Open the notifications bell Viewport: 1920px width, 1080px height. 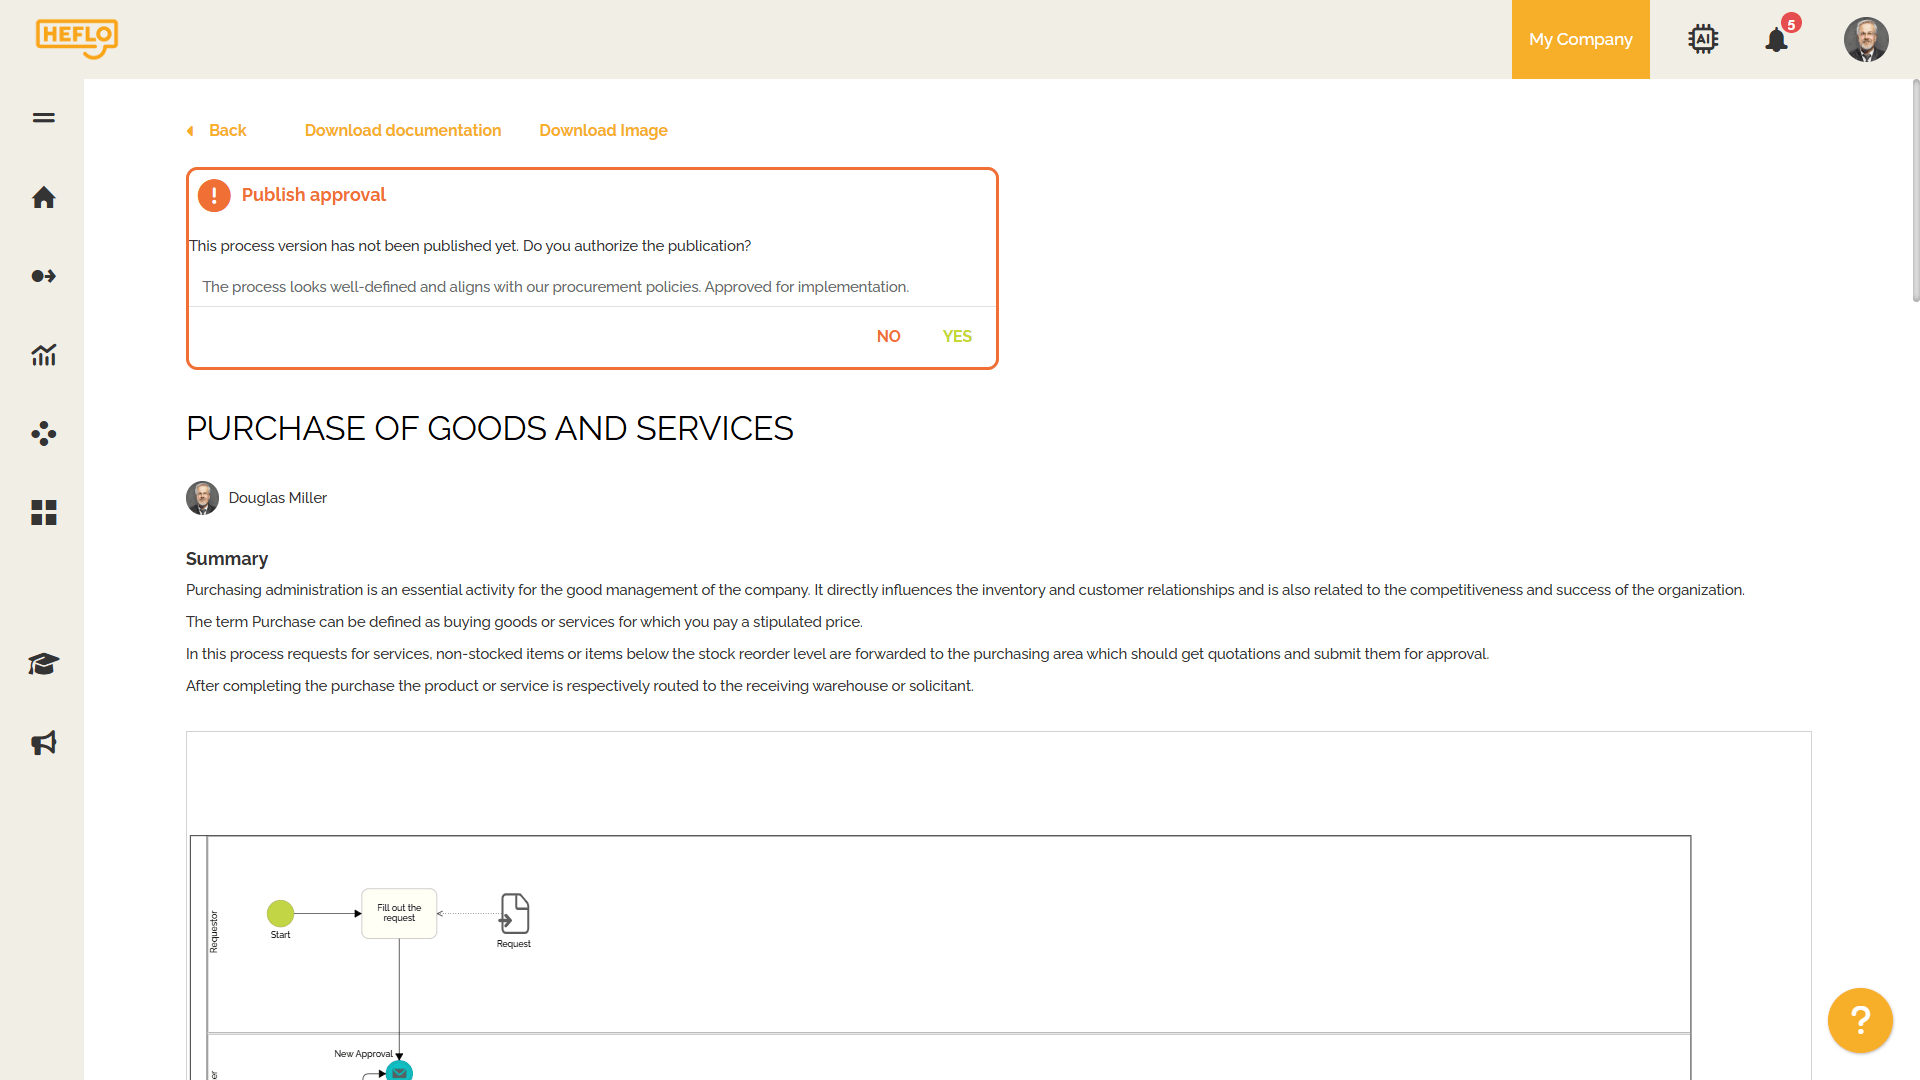1777,40
